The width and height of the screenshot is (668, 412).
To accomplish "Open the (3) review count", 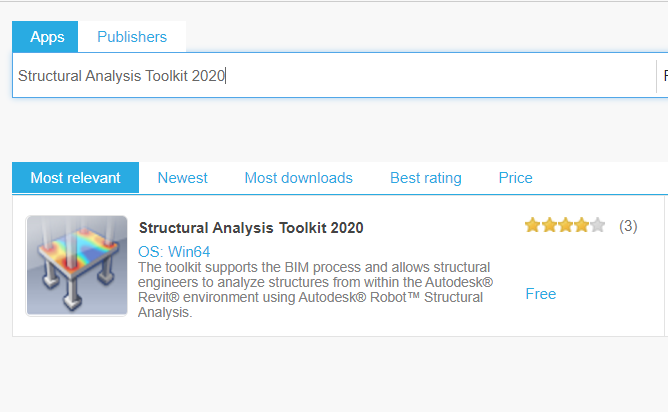I will pyautogui.click(x=628, y=226).
